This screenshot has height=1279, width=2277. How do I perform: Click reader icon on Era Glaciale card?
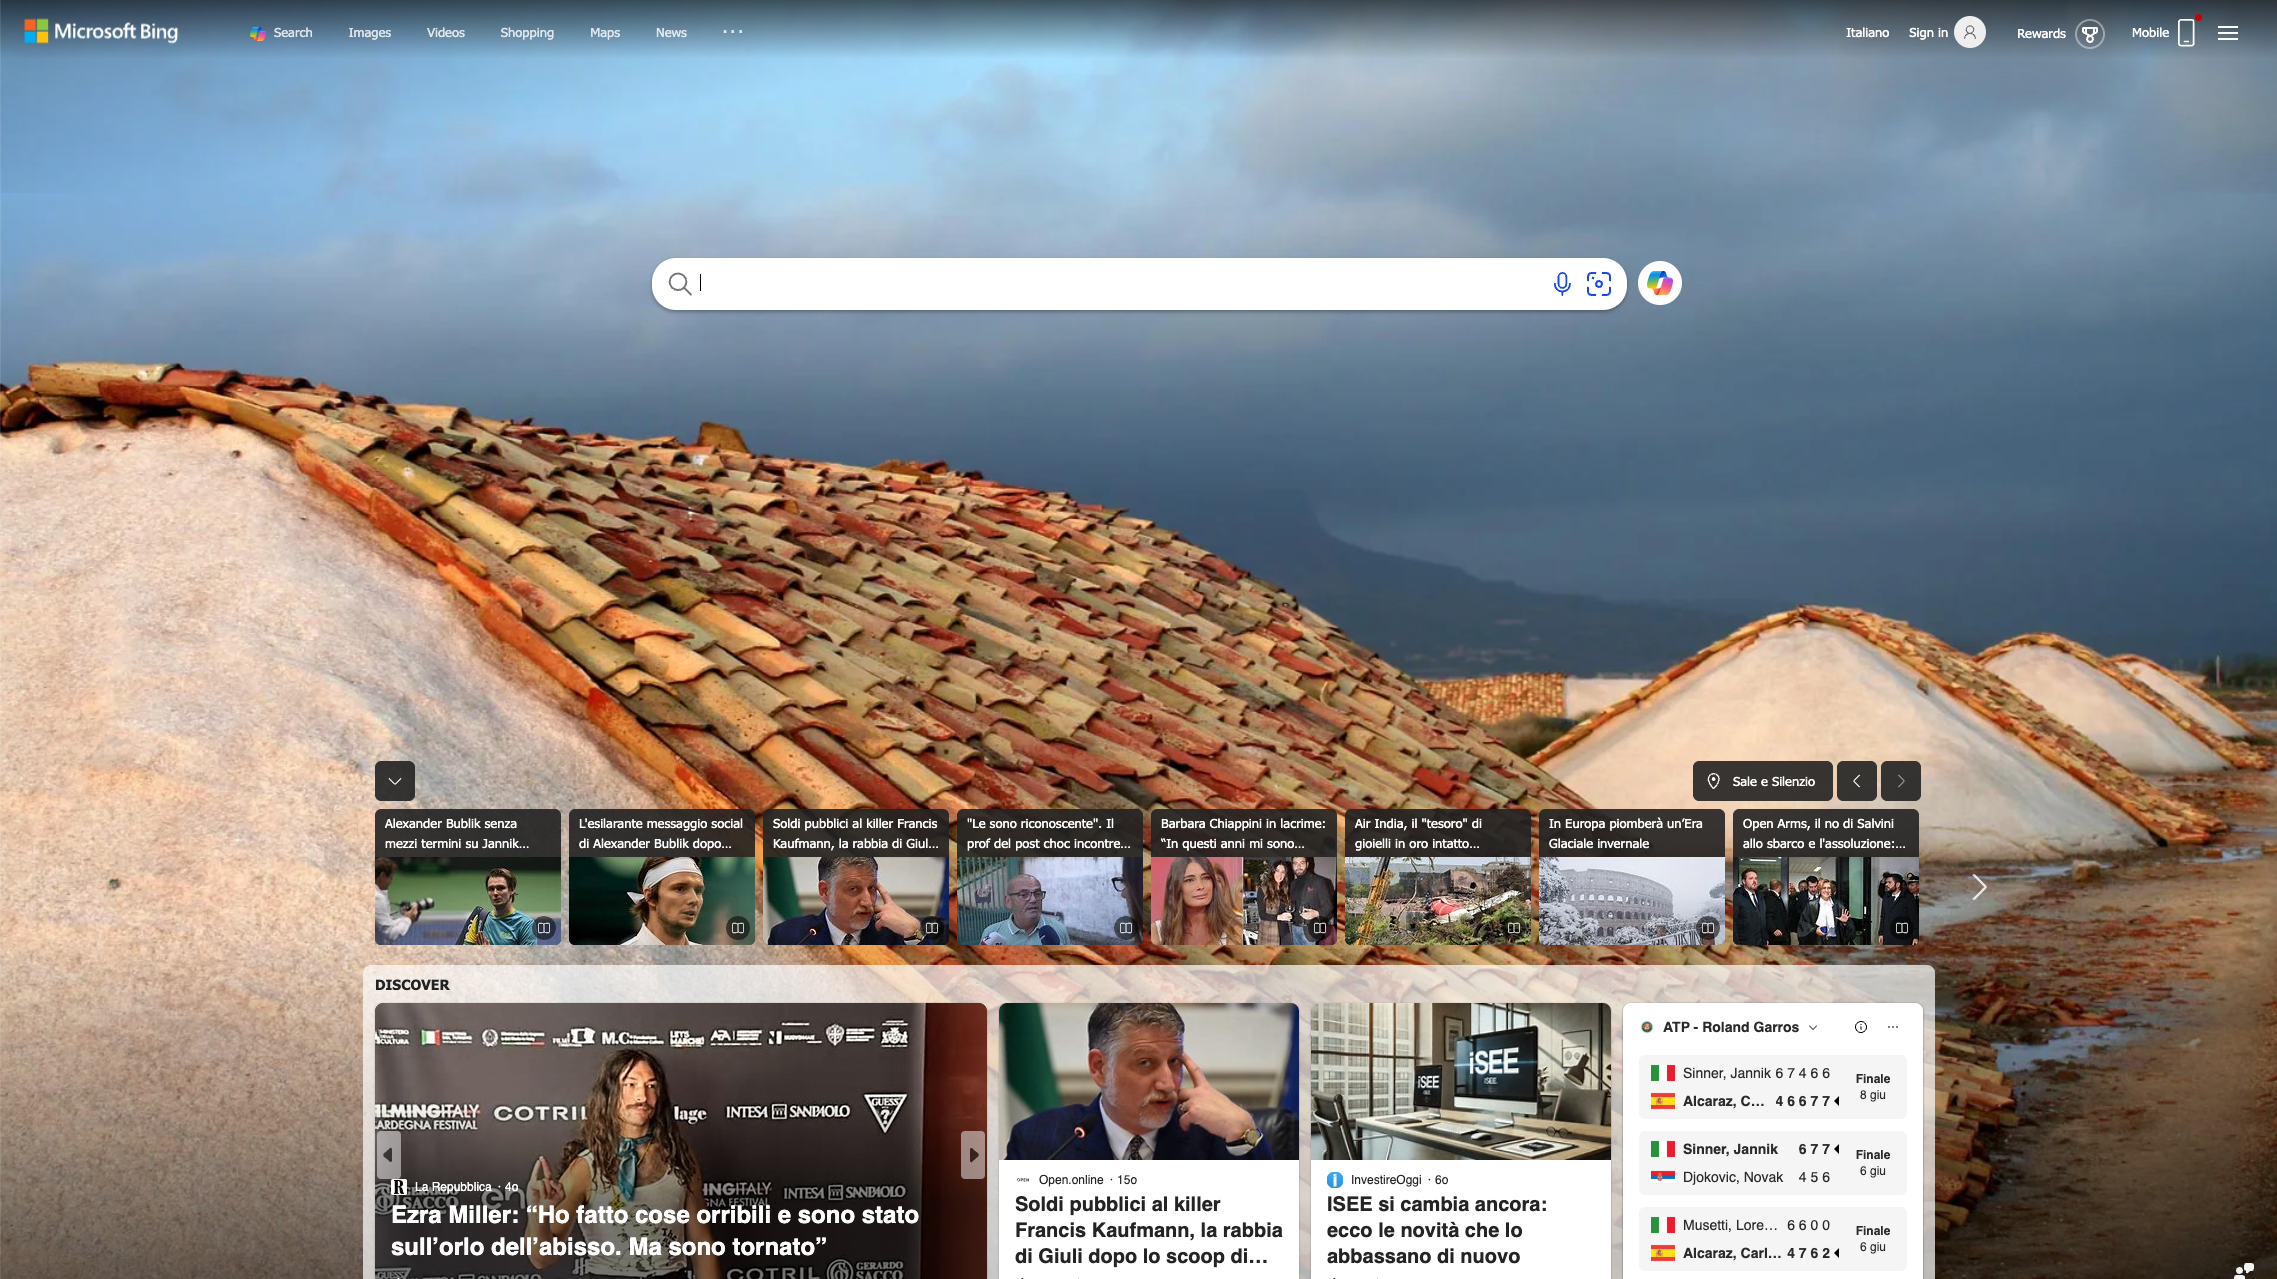(x=1708, y=928)
